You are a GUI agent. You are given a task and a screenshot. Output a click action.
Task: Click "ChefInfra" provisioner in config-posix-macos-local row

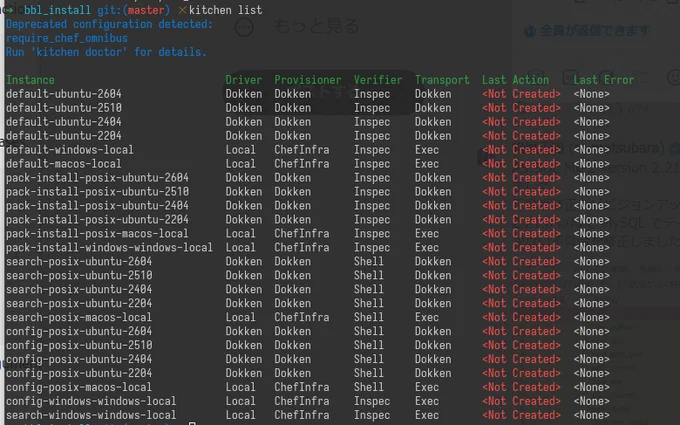pyautogui.click(x=301, y=387)
